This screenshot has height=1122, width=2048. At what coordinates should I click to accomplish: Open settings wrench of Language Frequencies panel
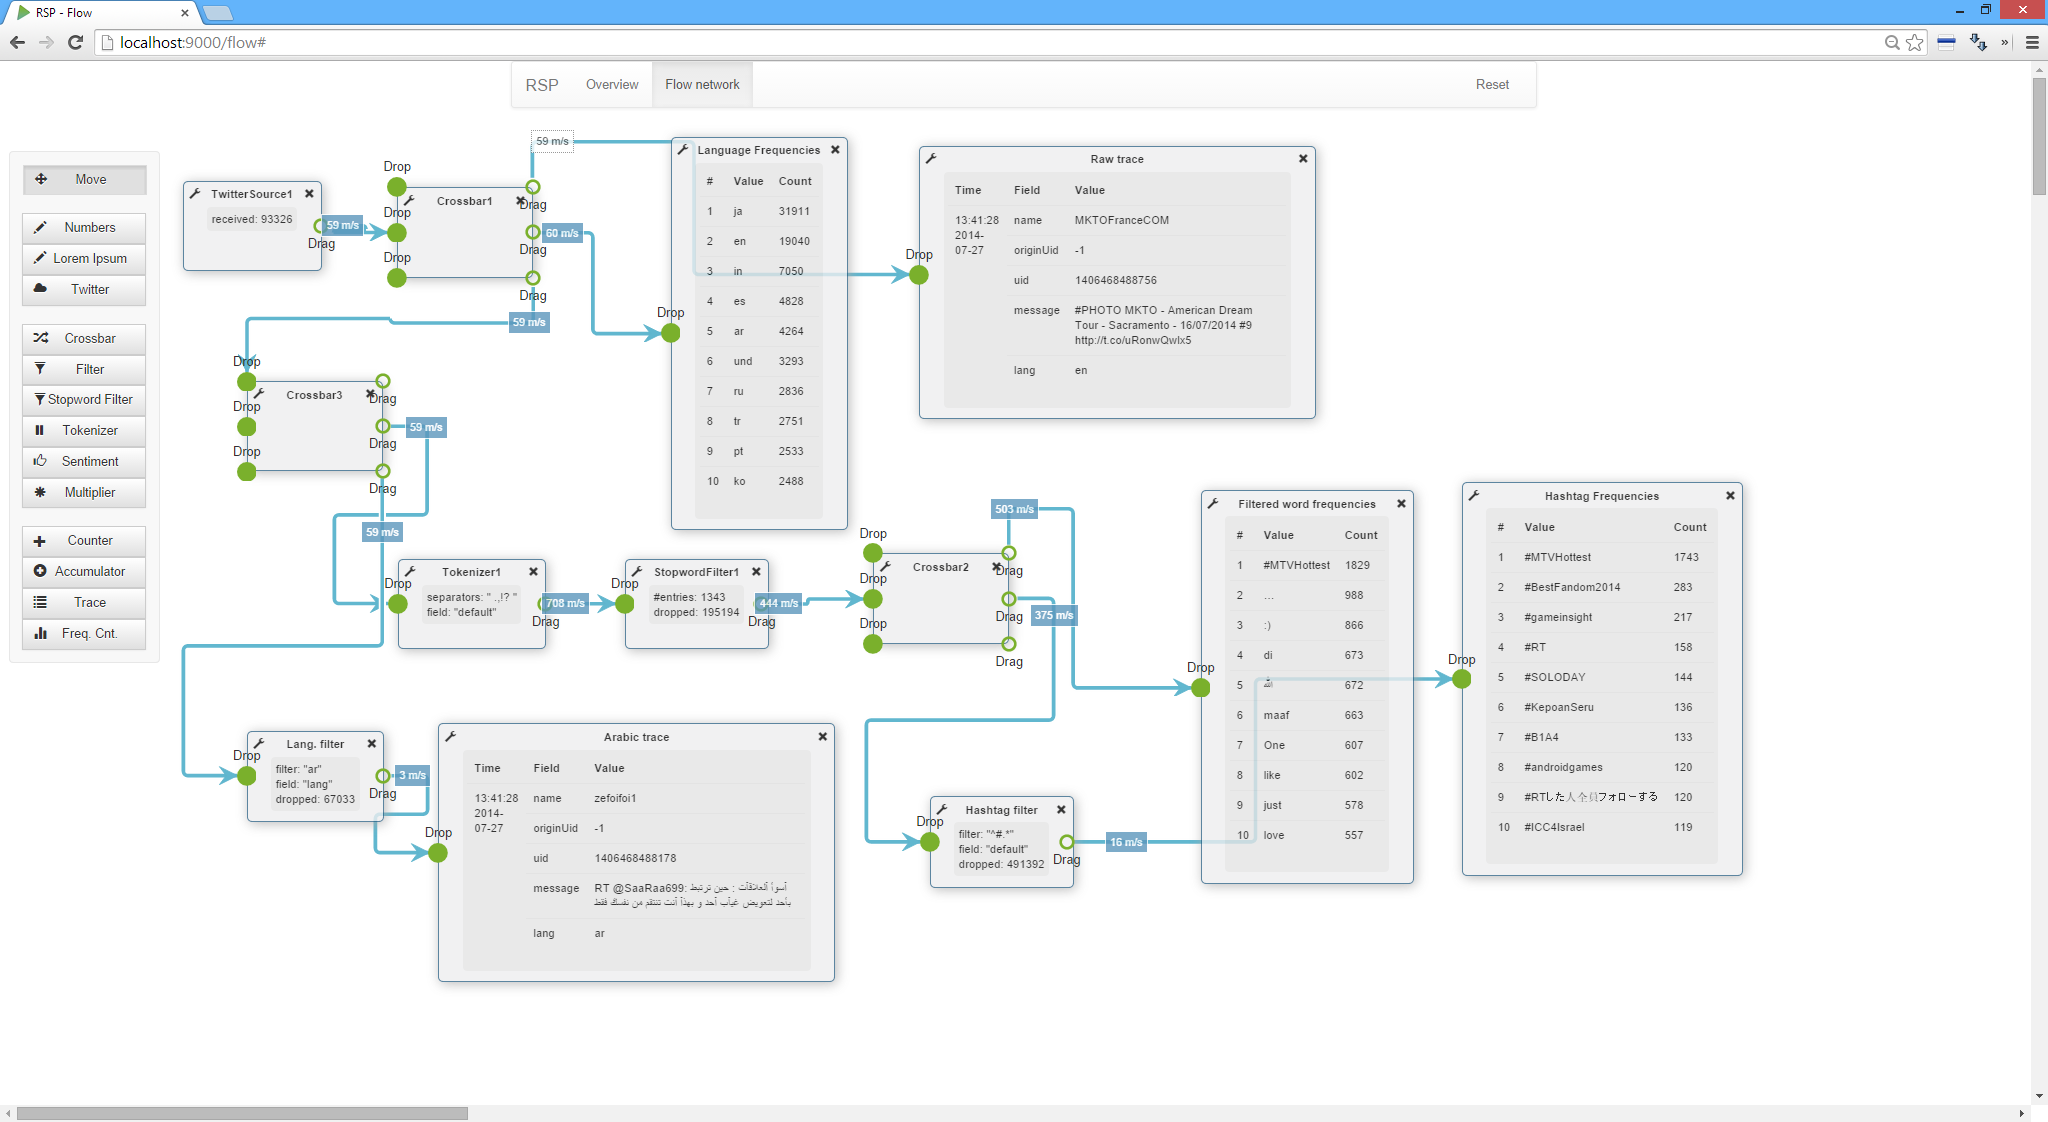[683, 150]
